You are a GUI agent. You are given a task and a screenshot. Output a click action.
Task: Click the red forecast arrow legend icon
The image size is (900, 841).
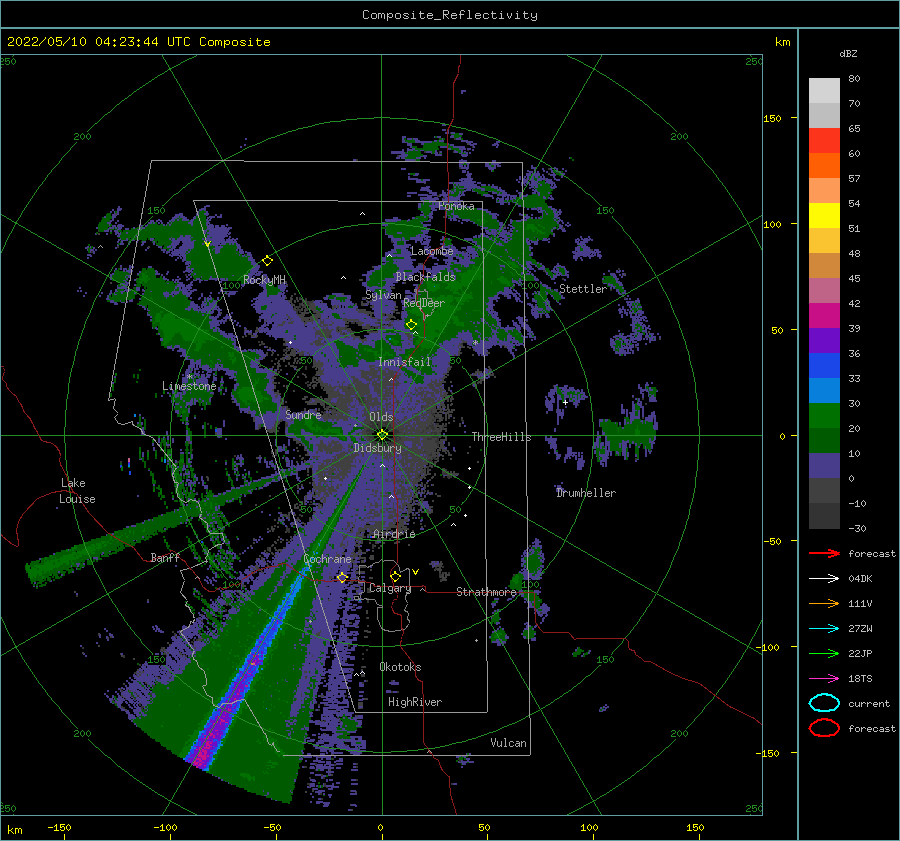824,553
